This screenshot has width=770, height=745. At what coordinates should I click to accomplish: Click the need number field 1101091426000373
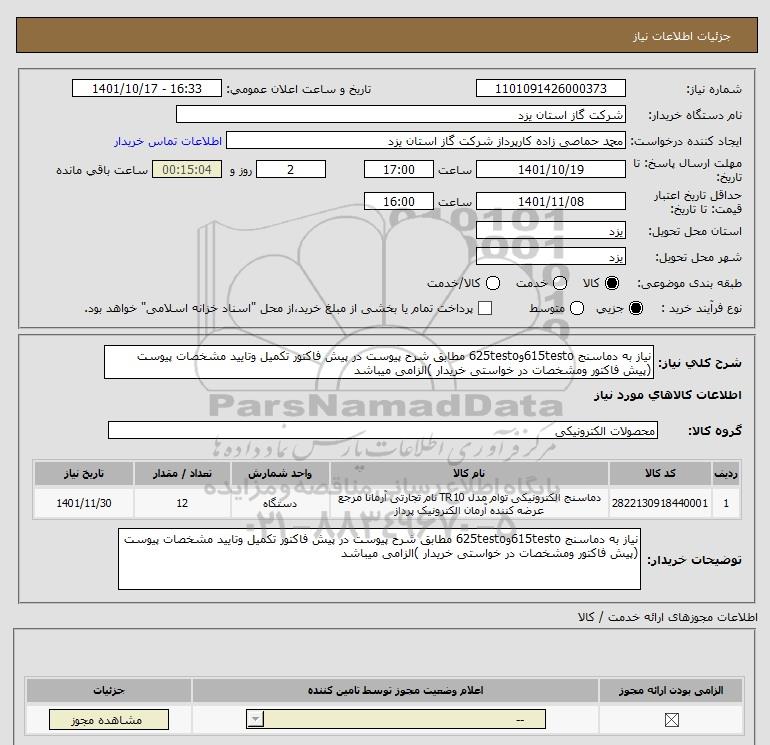pos(550,89)
